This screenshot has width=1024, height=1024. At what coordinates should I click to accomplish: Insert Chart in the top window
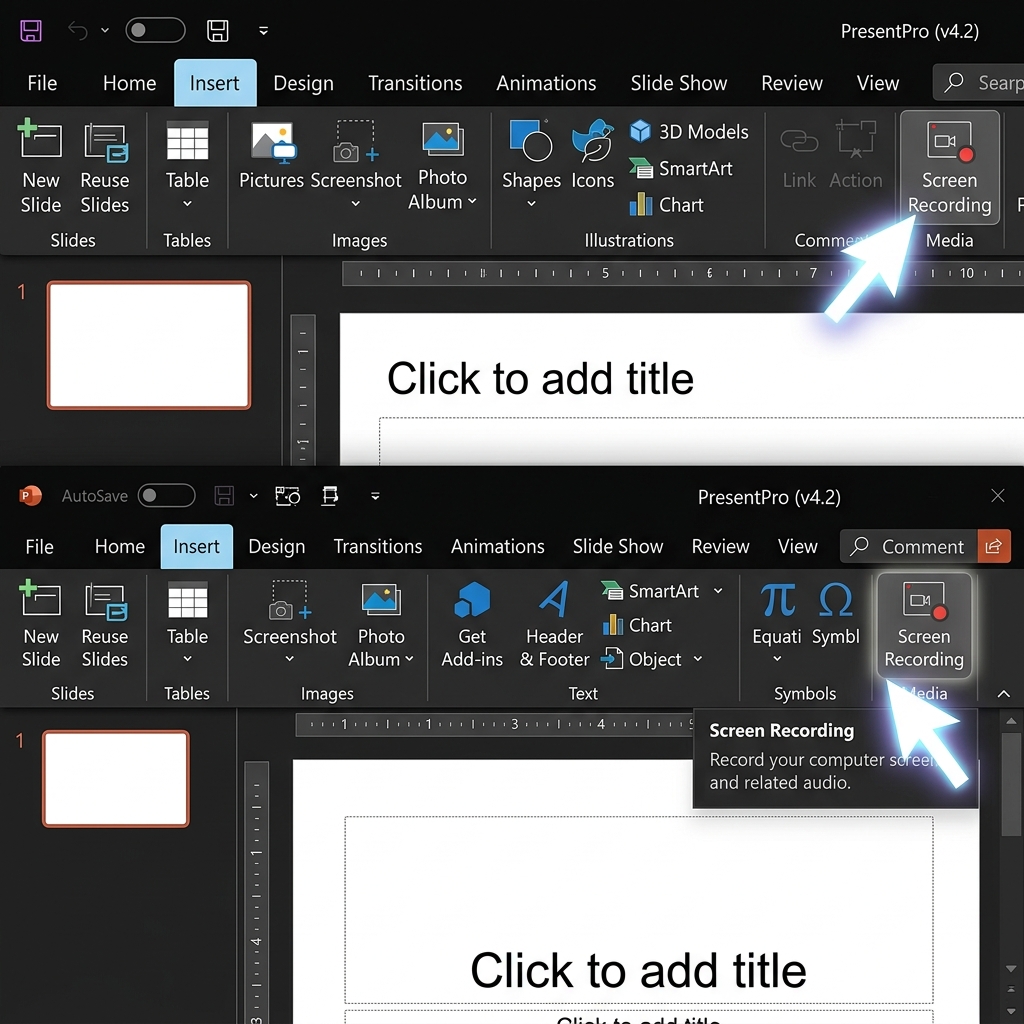[666, 204]
